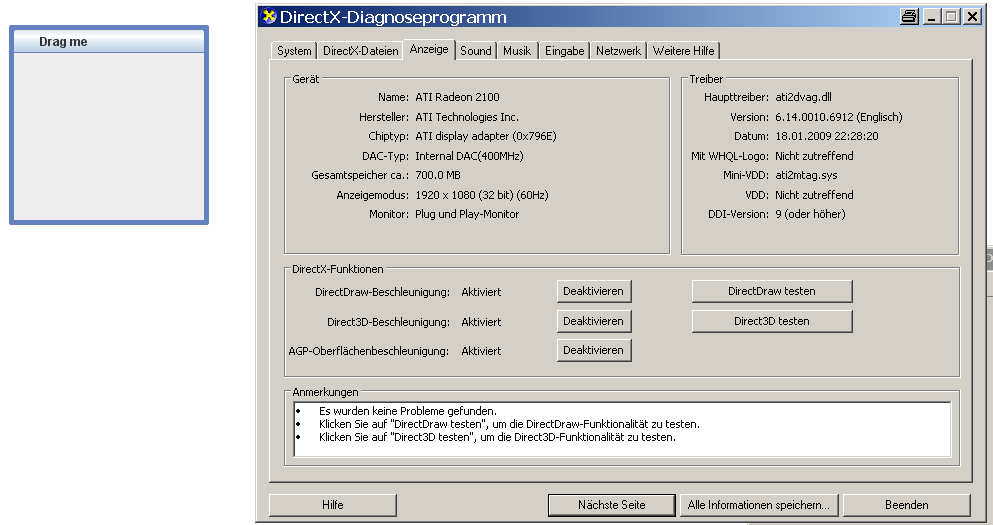Go to the Sound tab
This screenshot has height=525, width=993.
(x=476, y=51)
